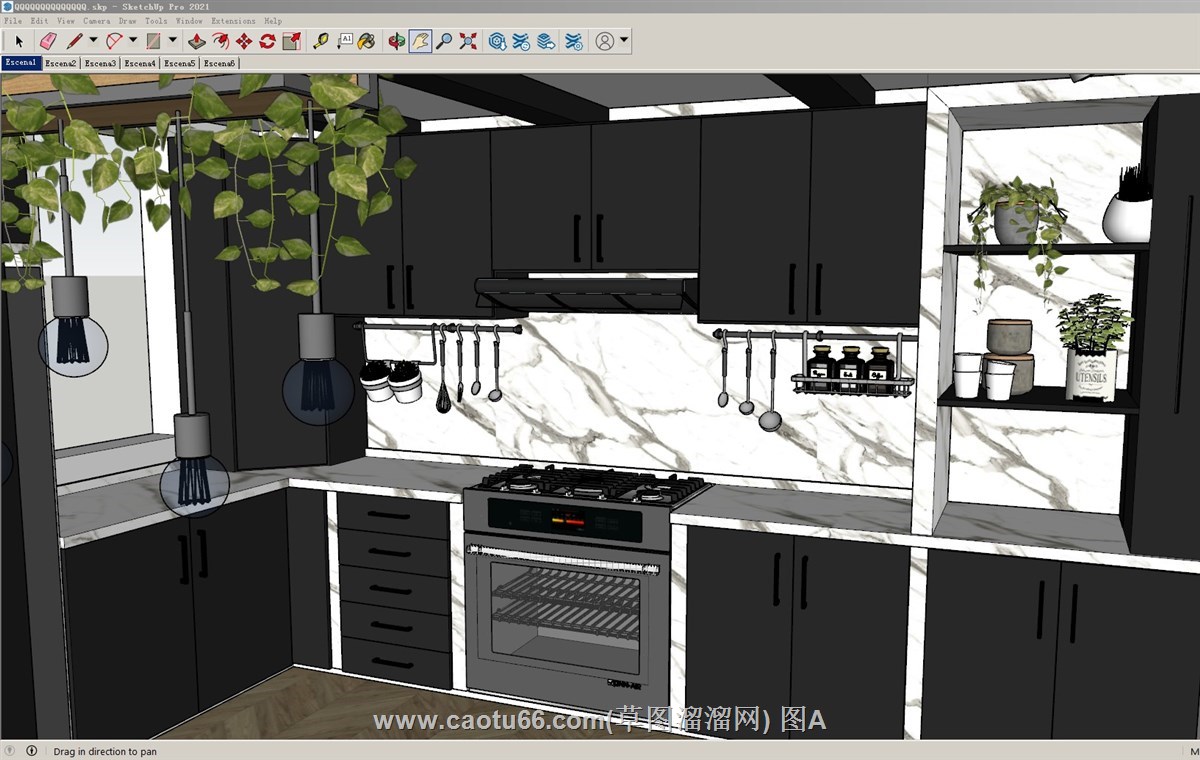Activate the Push/Pull tool
Screen dimensions: 1200x760
point(196,41)
